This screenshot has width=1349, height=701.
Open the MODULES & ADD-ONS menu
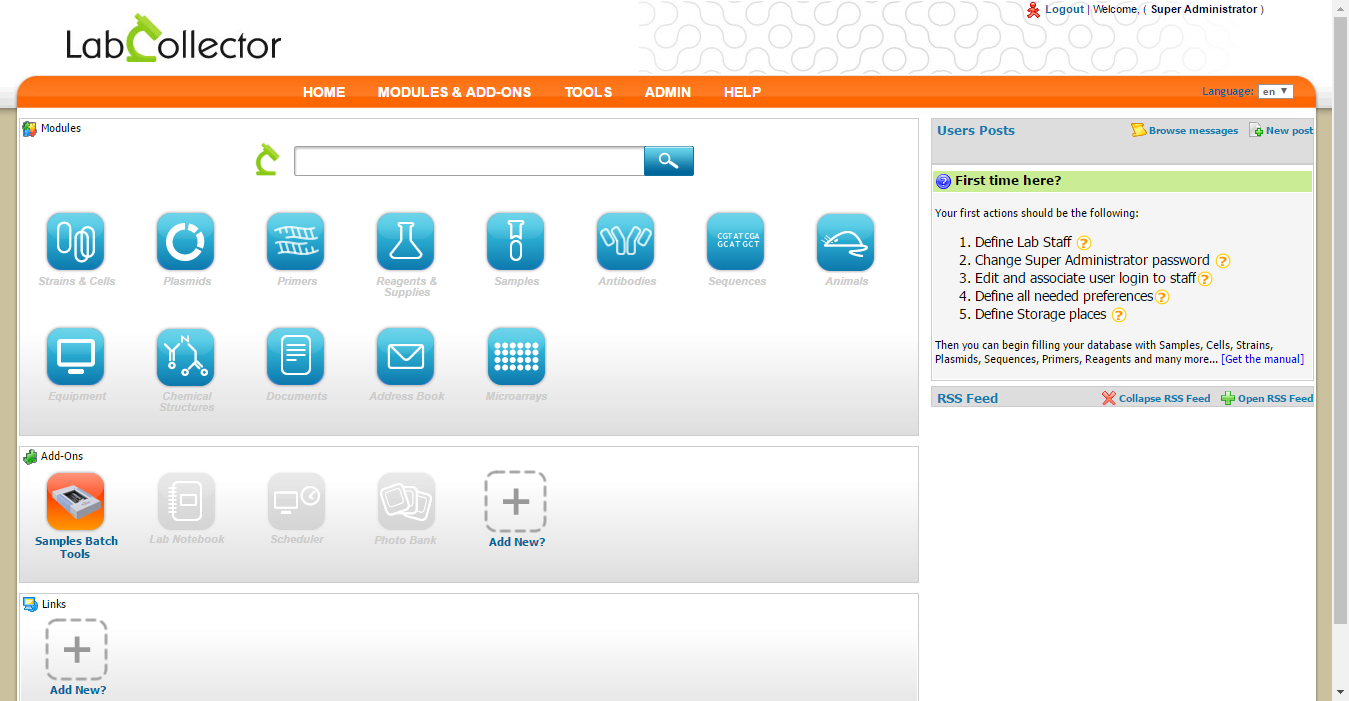(x=455, y=92)
